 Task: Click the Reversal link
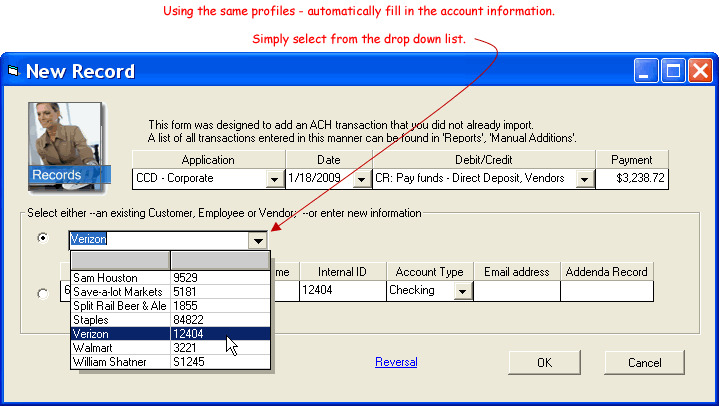396,362
